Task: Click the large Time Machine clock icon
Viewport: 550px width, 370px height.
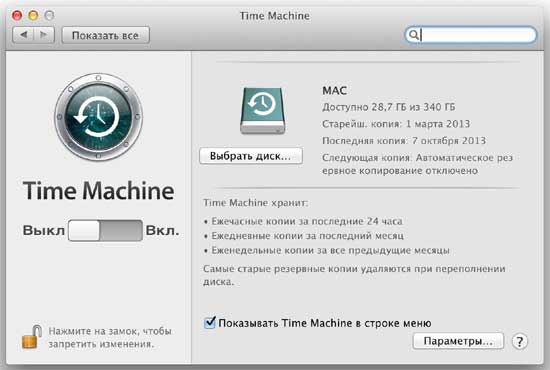Action: (98, 117)
